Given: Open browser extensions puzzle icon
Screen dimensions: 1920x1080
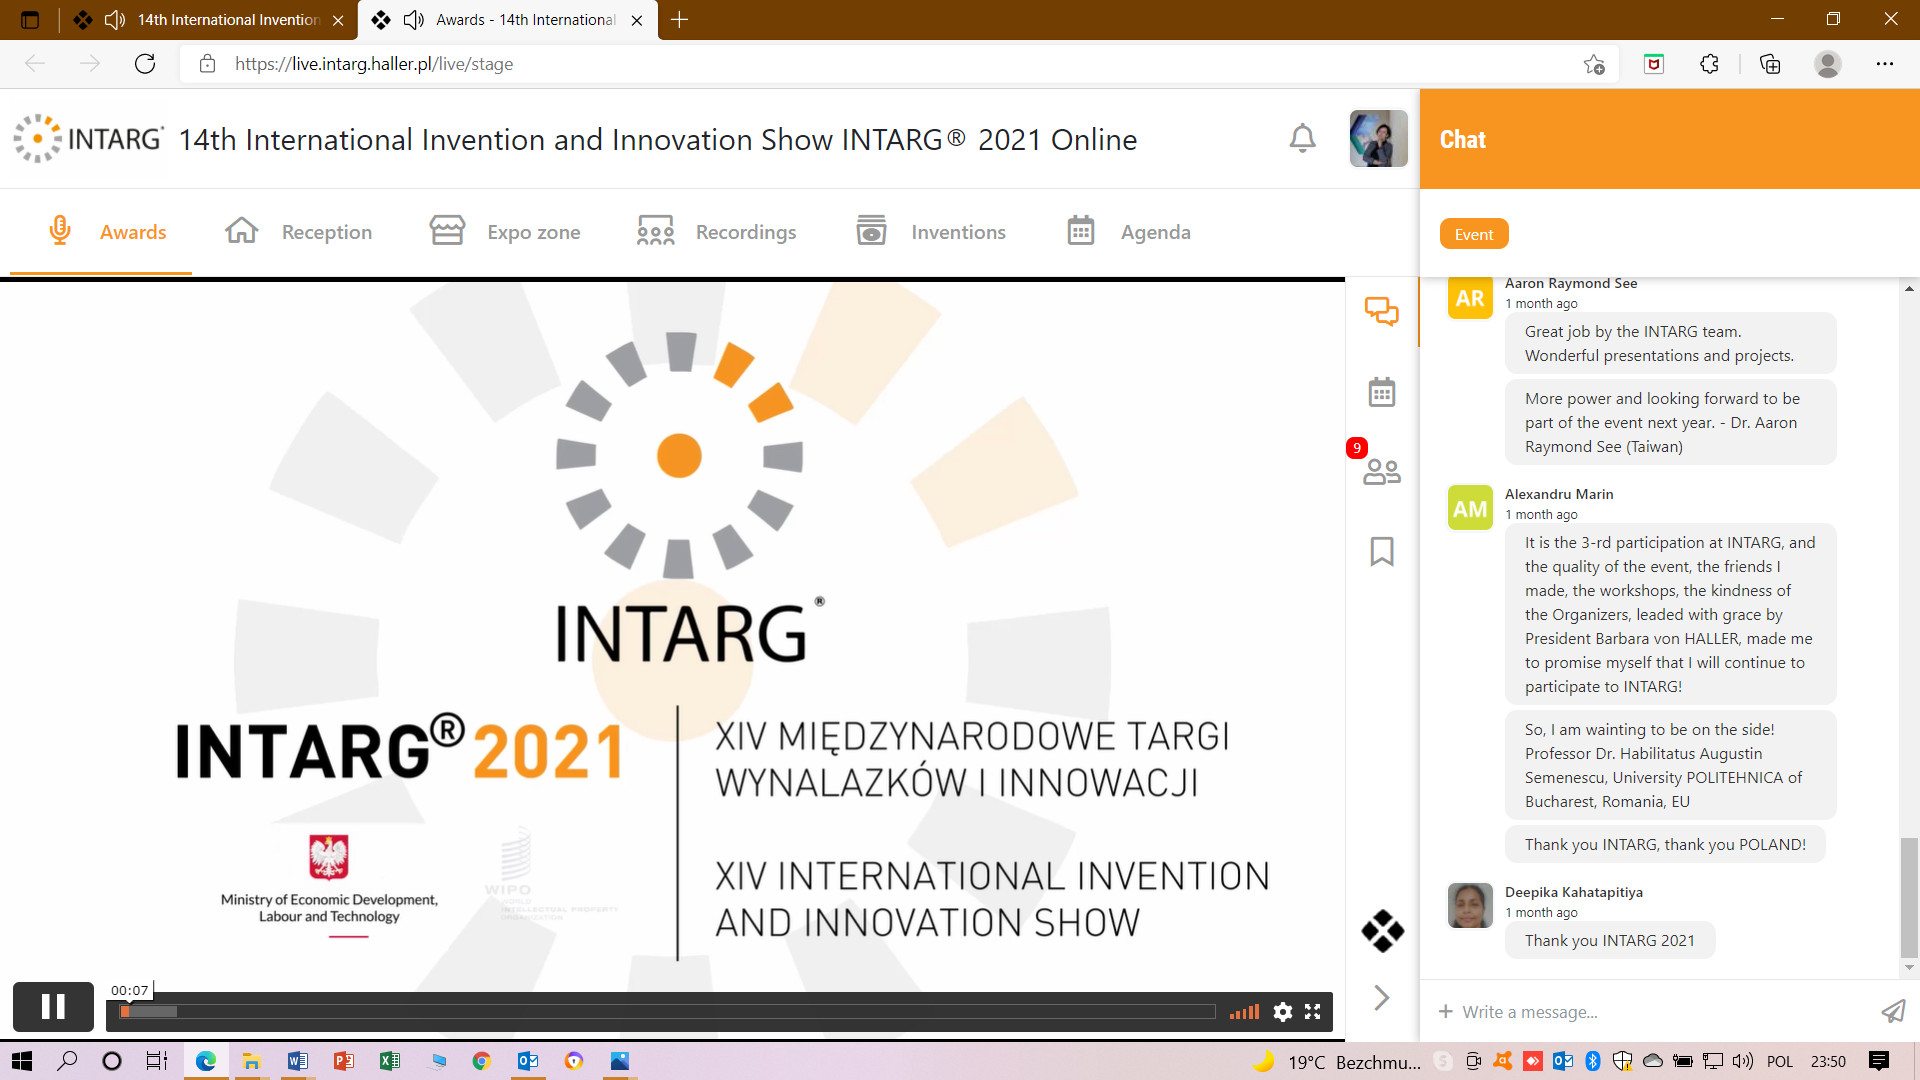Looking at the screenshot, I should click(1710, 64).
